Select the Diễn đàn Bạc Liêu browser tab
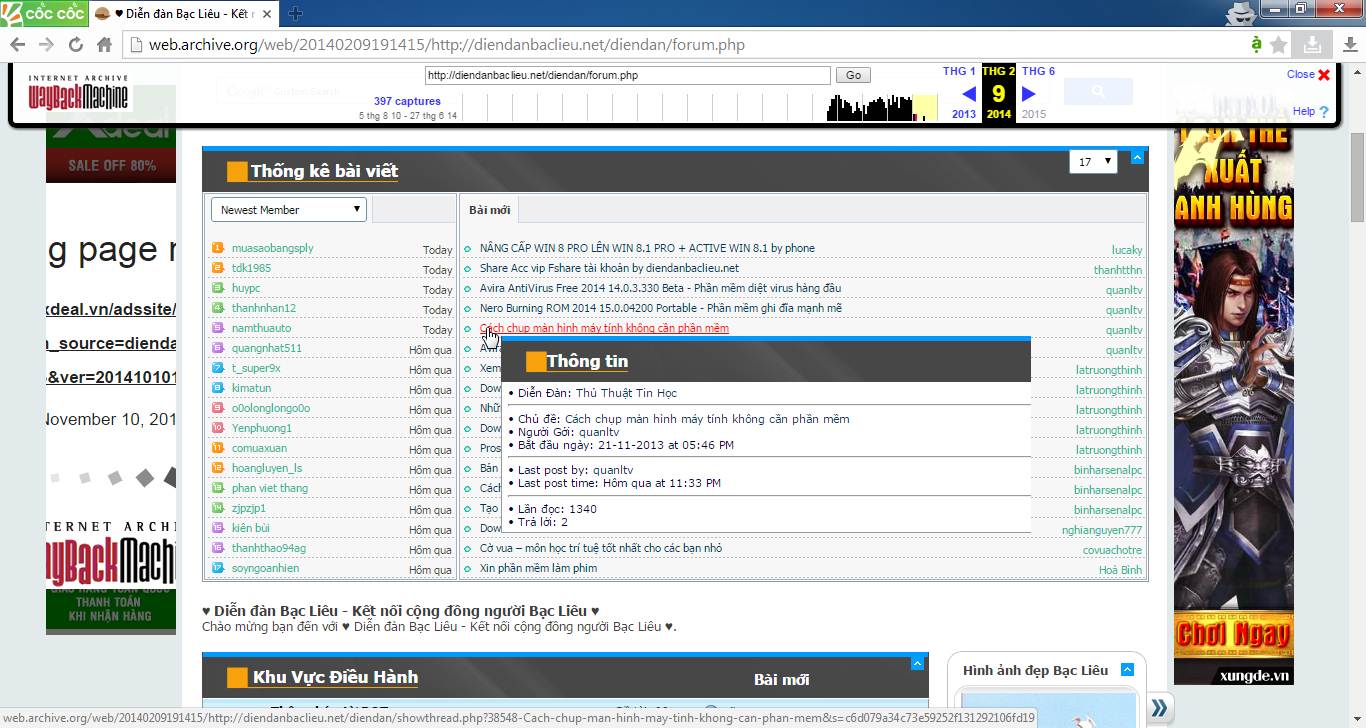Viewport: 1366px width, 728px height. coord(182,14)
